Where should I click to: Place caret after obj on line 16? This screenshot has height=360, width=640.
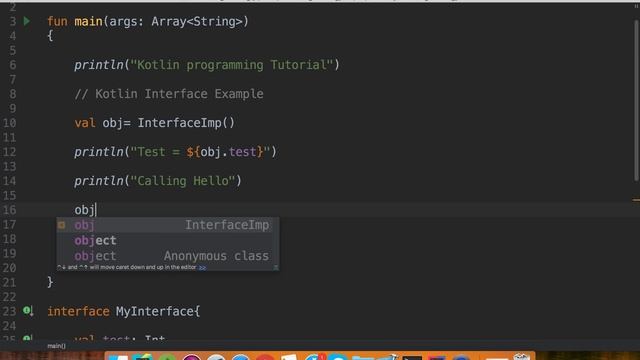pyautogui.click(x=96, y=210)
